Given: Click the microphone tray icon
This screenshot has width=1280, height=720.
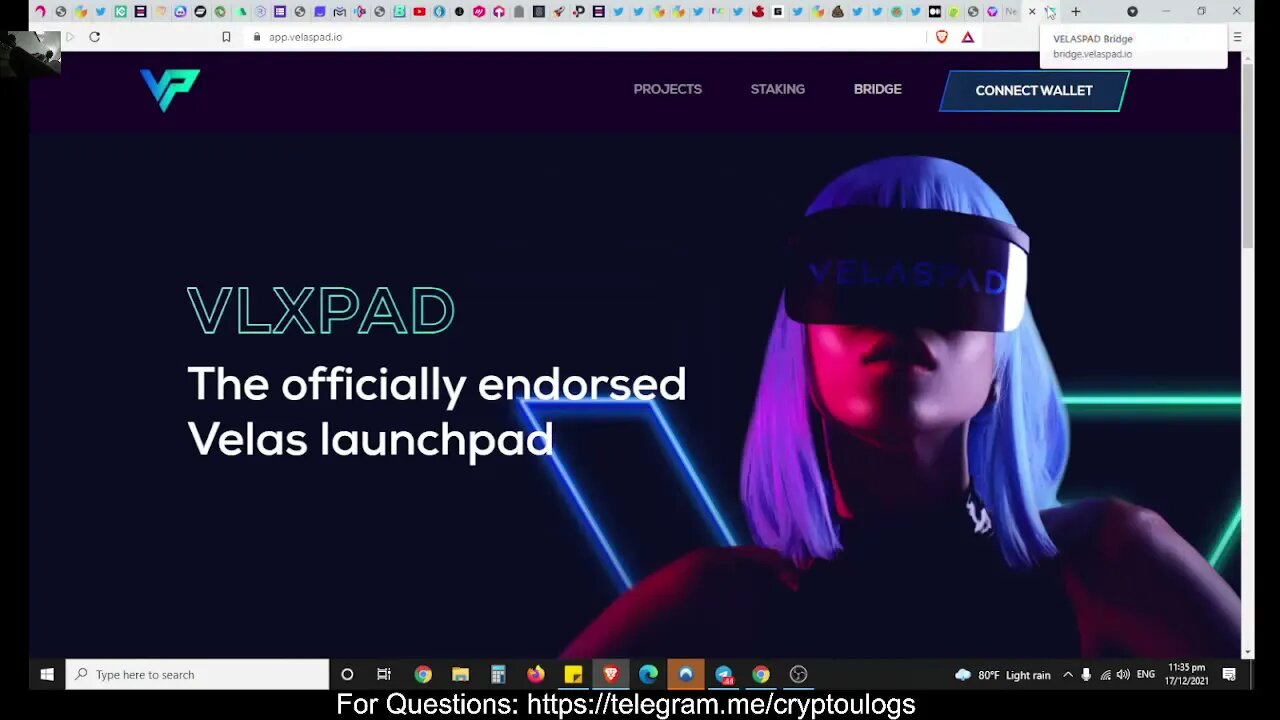Looking at the screenshot, I should click(1086, 675).
